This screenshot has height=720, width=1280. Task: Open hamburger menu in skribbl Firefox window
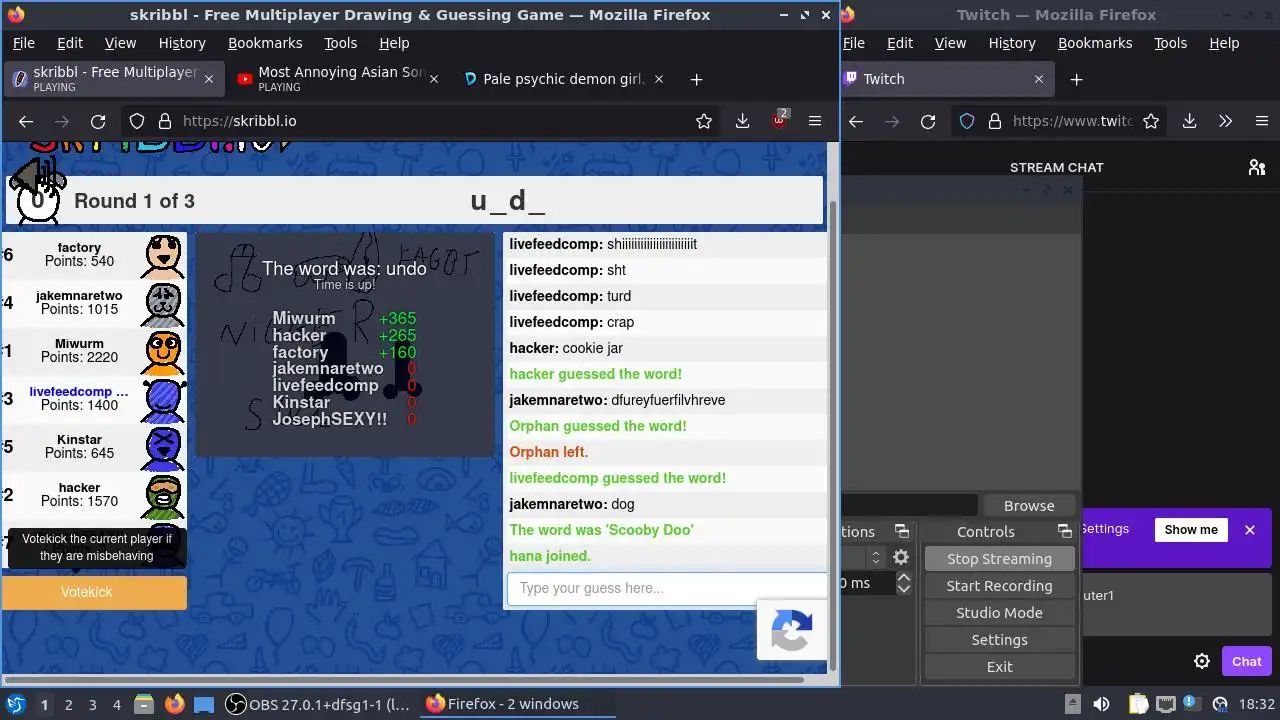815,121
